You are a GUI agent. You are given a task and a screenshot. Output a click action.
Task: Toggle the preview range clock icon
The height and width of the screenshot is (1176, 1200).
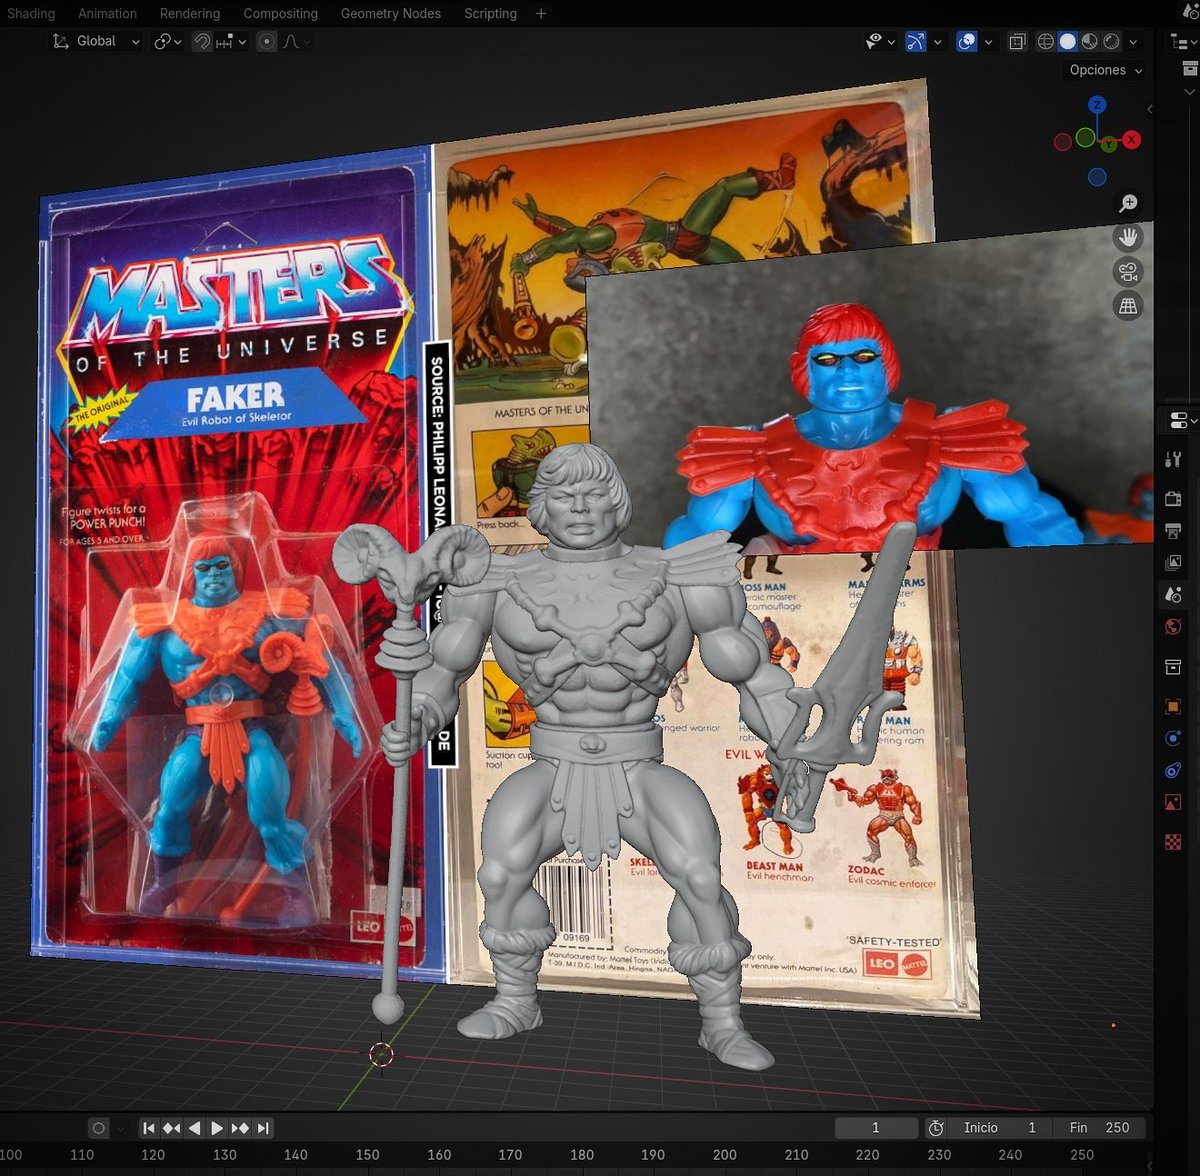(x=936, y=1128)
